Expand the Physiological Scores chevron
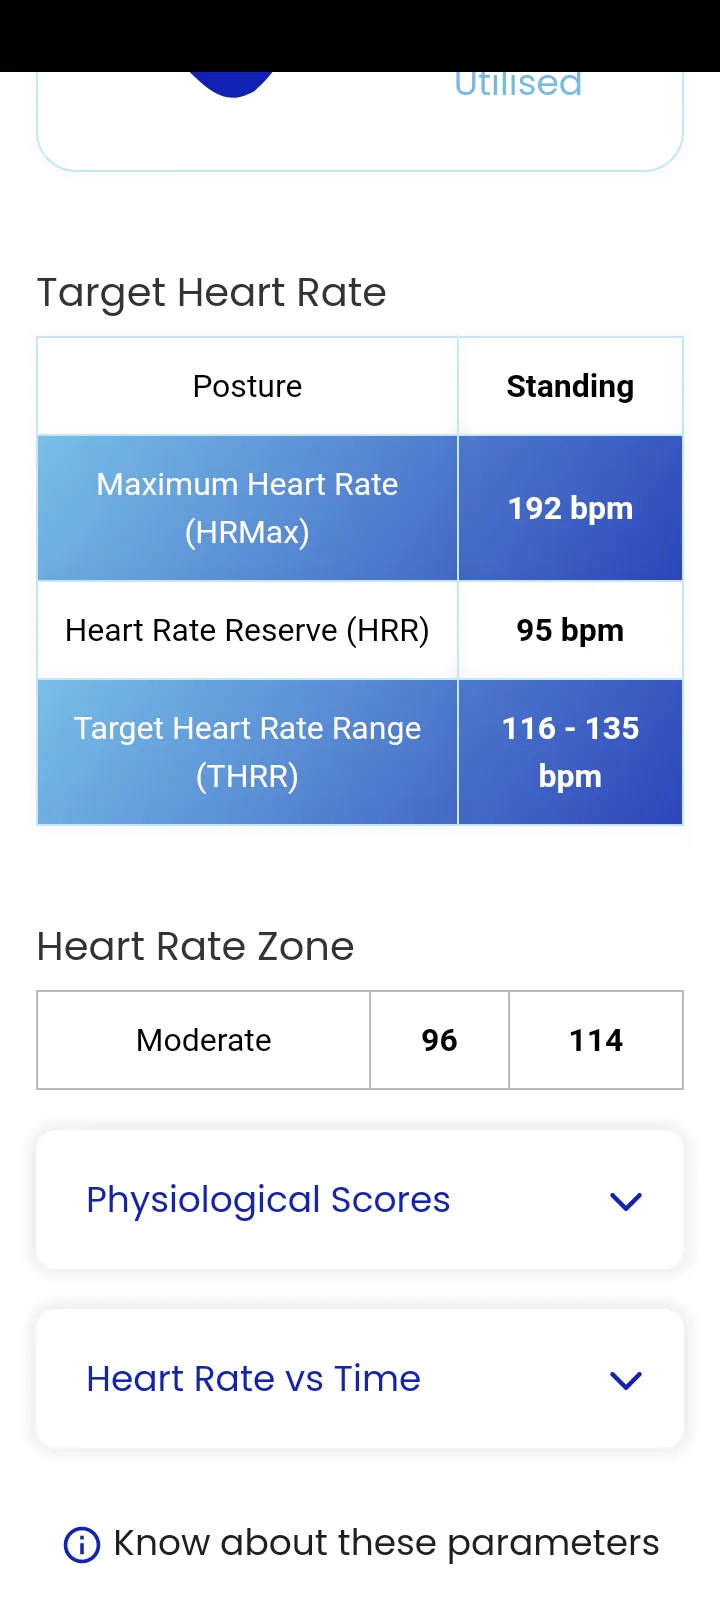Viewport: 720px width, 1600px height. 626,1201
